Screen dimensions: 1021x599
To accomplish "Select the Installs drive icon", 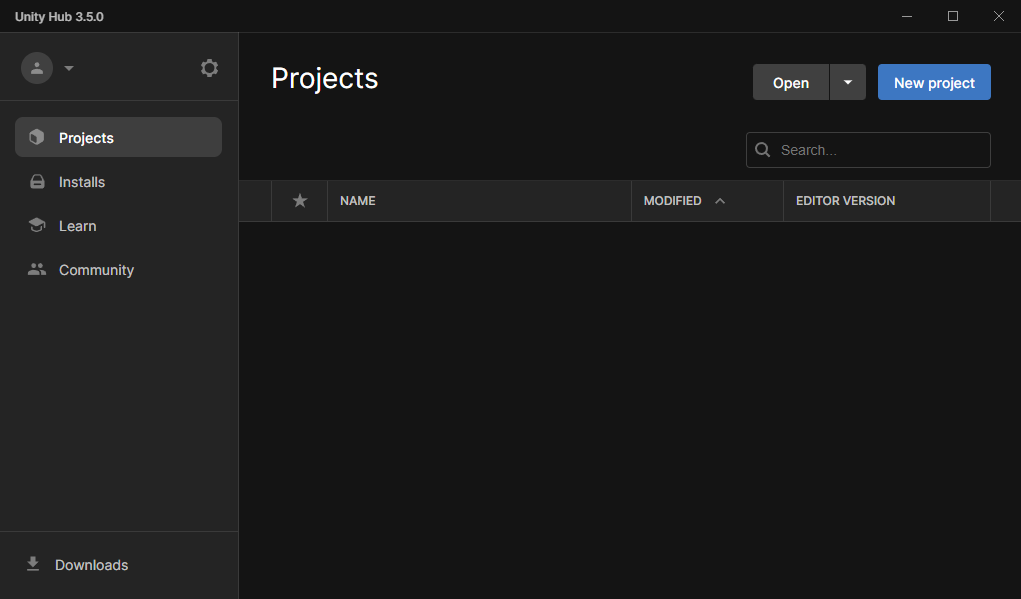I will [37, 182].
